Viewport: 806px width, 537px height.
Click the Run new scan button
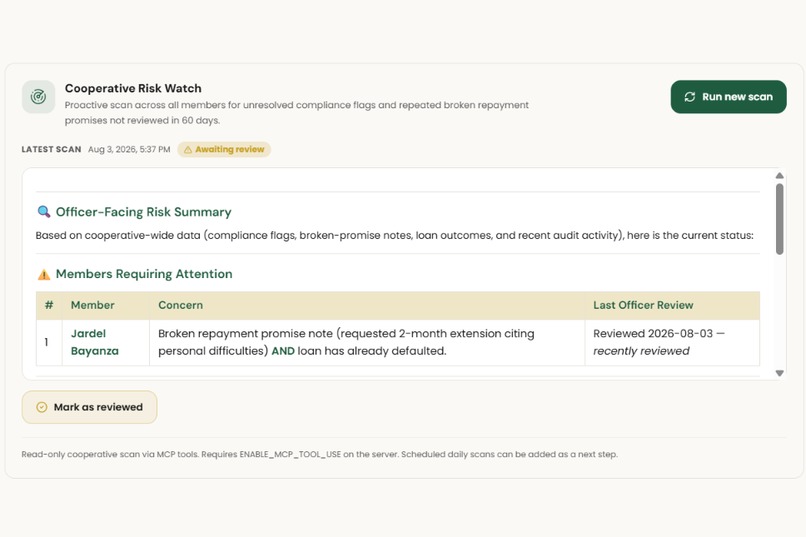click(x=728, y=97)
